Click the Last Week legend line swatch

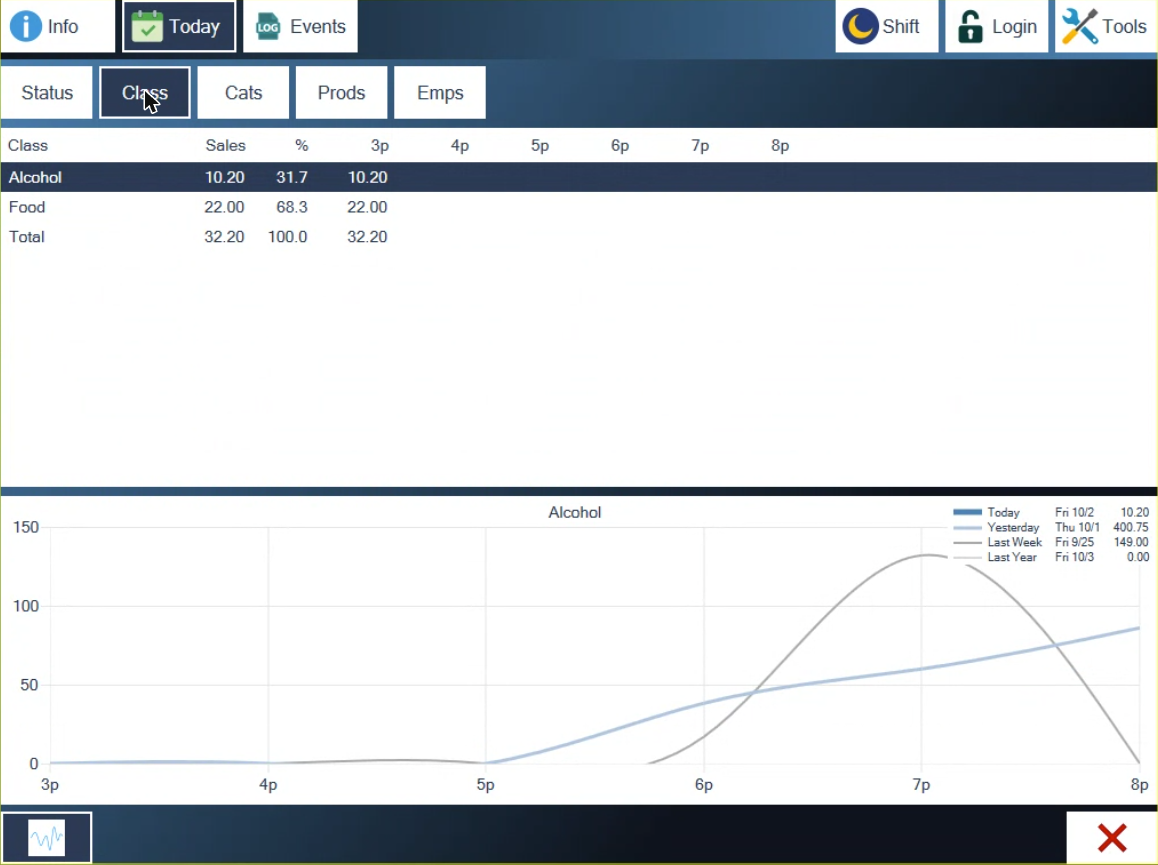tap(967, 542)
